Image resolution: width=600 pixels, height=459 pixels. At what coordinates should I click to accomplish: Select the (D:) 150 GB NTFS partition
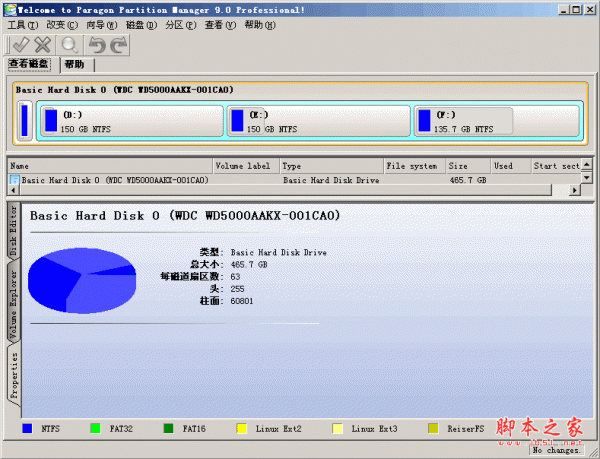tap(132, 121)
